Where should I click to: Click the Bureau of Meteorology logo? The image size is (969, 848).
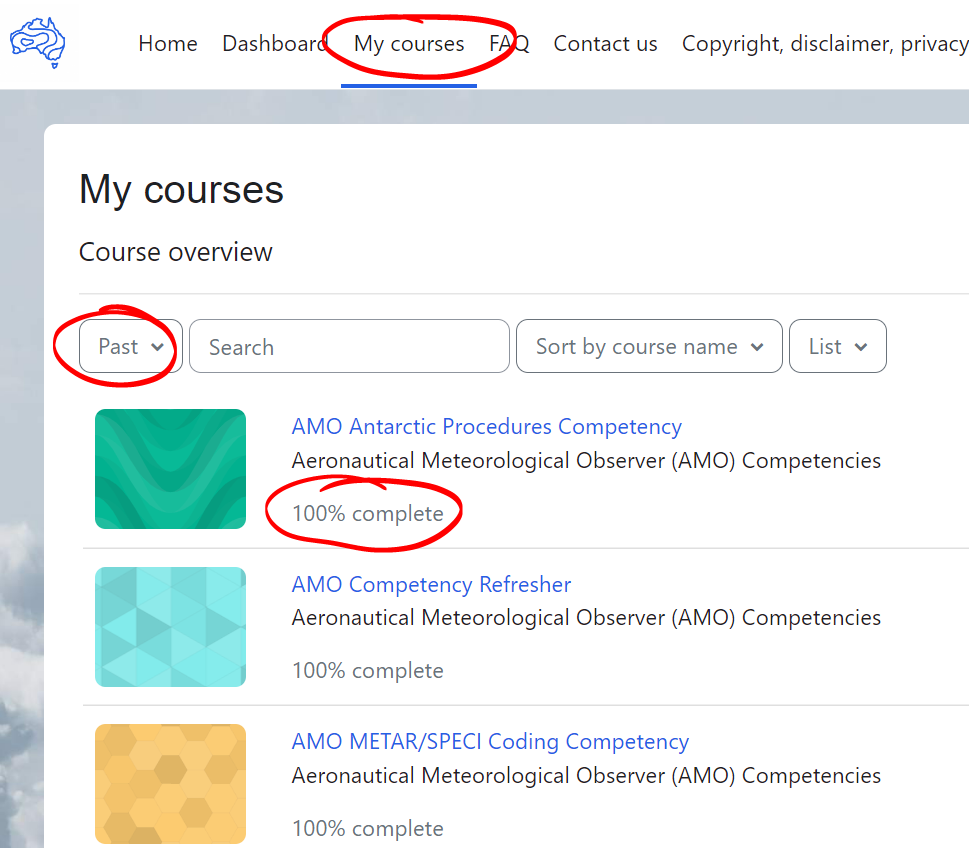click(40, 42)
